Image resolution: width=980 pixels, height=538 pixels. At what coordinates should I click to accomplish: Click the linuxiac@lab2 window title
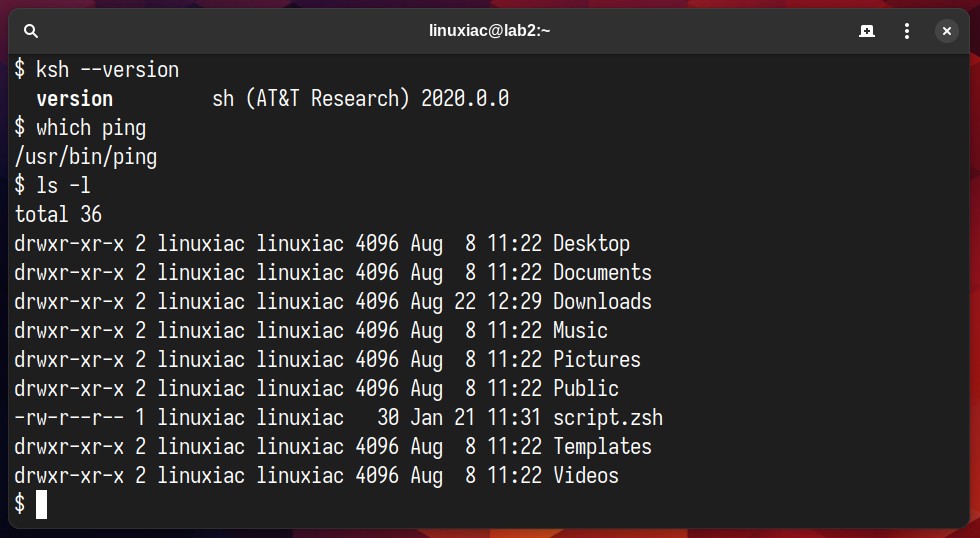coord(489,31)
